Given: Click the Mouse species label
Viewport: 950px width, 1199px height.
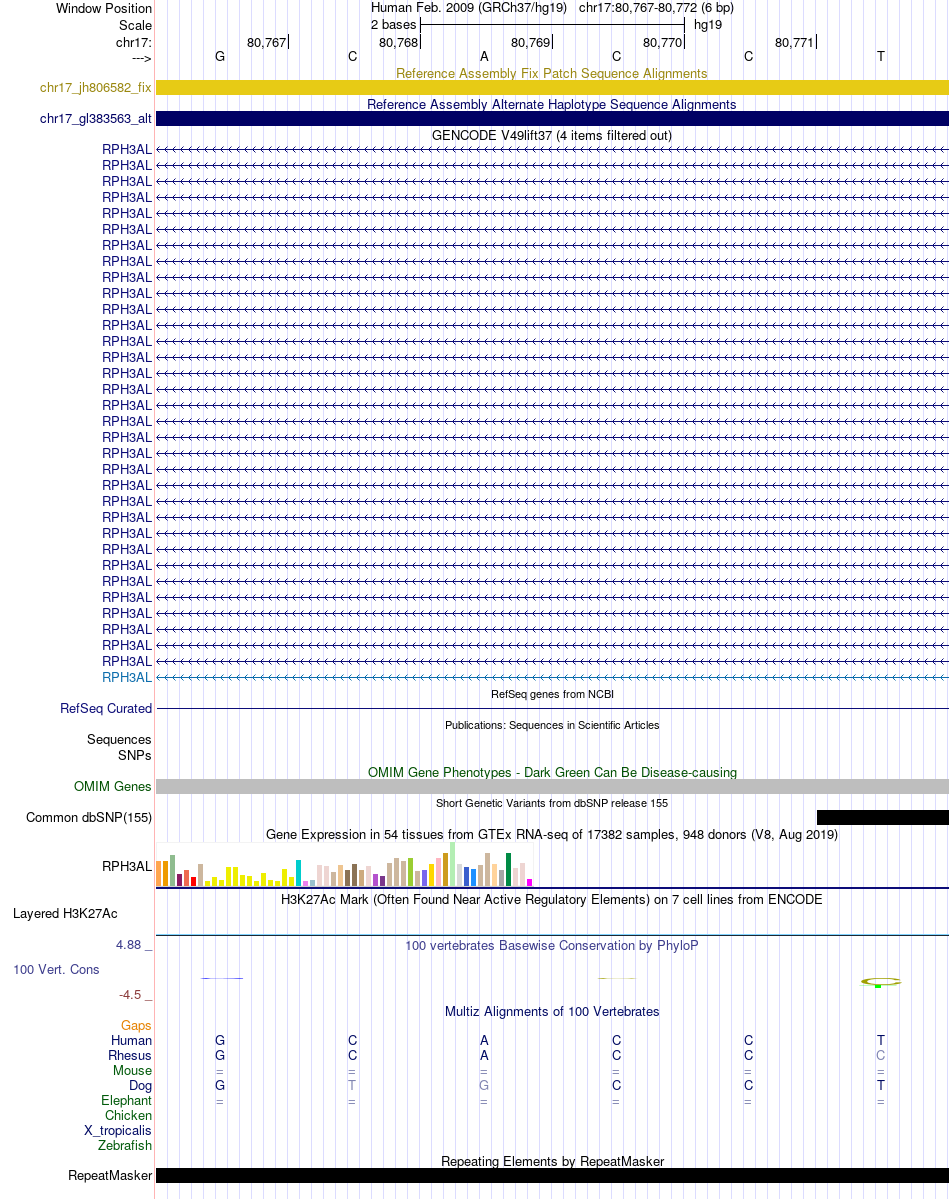Looking at the screenshot, I should point(132,1071).
